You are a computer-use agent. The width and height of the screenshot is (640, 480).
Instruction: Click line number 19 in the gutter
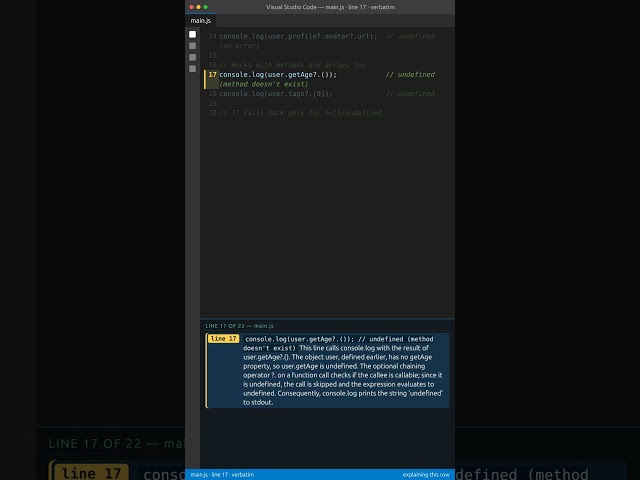[x=212, y=103]
